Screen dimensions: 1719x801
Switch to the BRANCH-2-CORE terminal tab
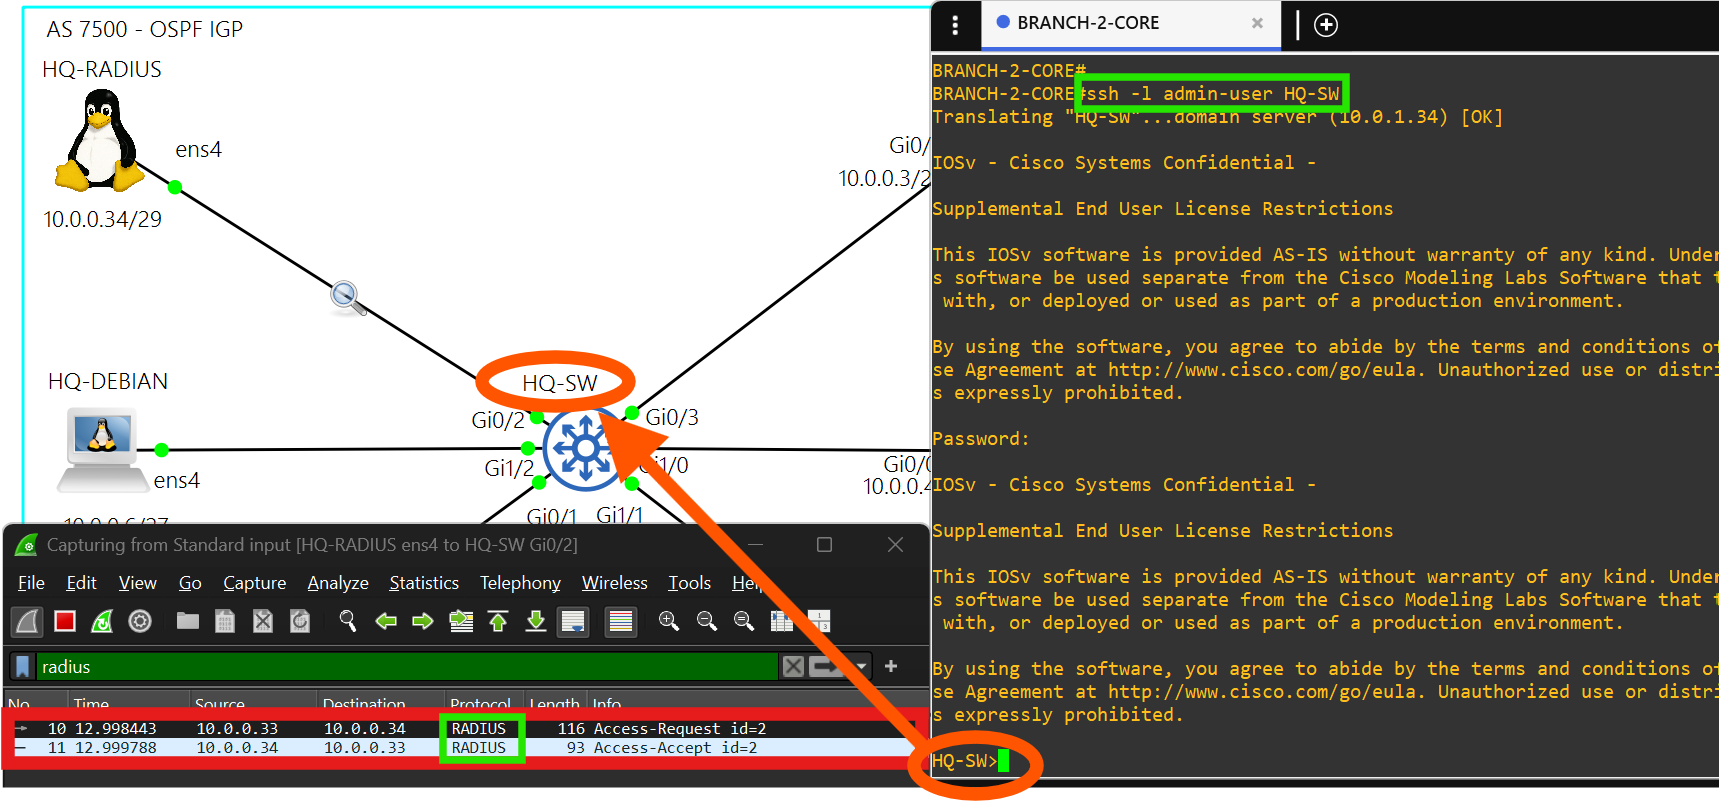tap(1087, 23)
